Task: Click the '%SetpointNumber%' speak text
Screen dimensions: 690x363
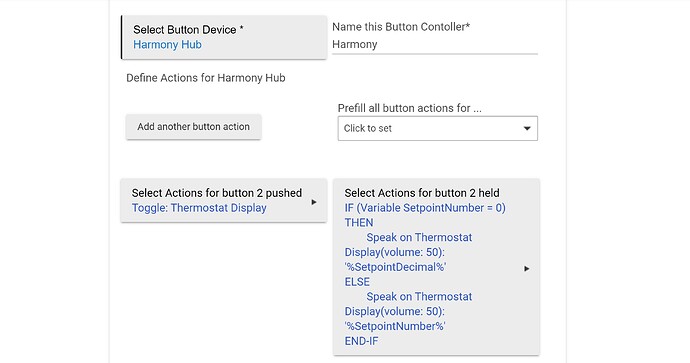Action: (x=395, y=326)
